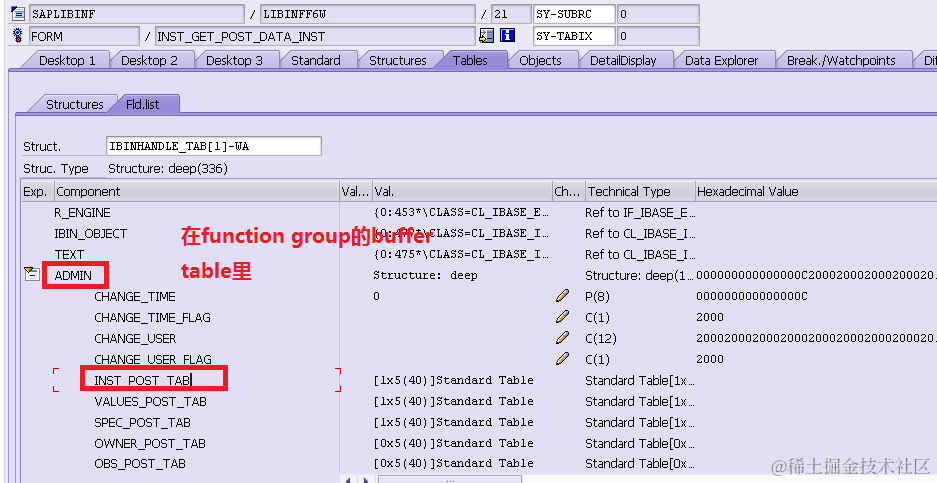Click the Exp. column header
Viewport: 937px width, 483px height.
tap(38, 191)
